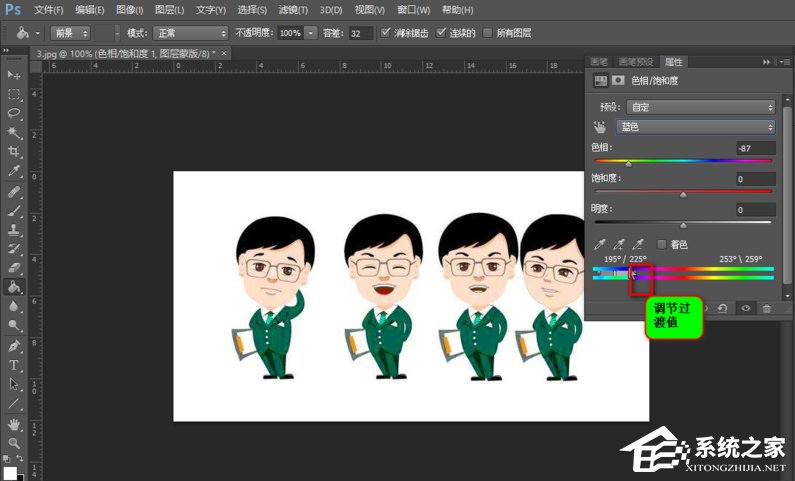
Task: Open the 前景 fill source dropdown
Action: coord(70,33)
